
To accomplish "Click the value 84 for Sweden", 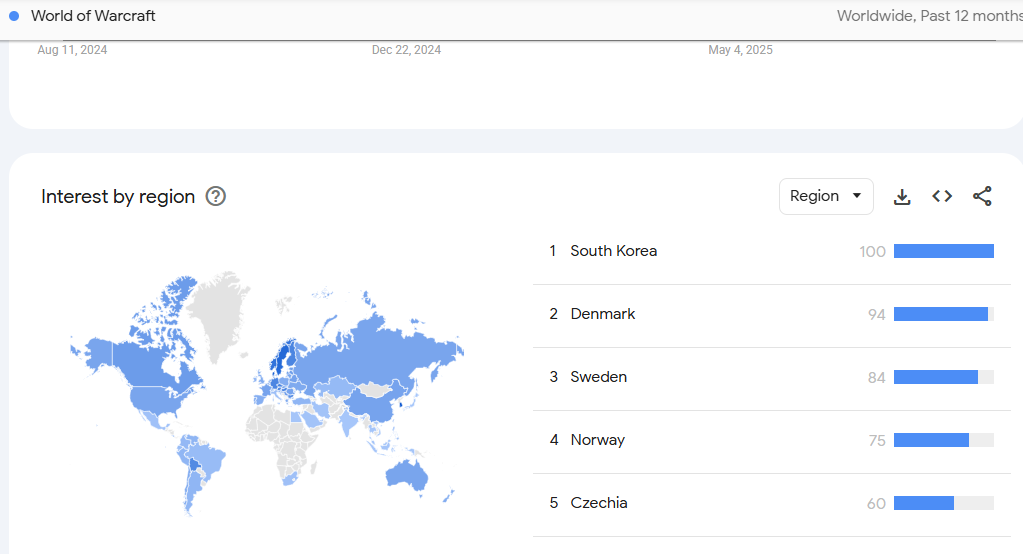I will point(877,378).
